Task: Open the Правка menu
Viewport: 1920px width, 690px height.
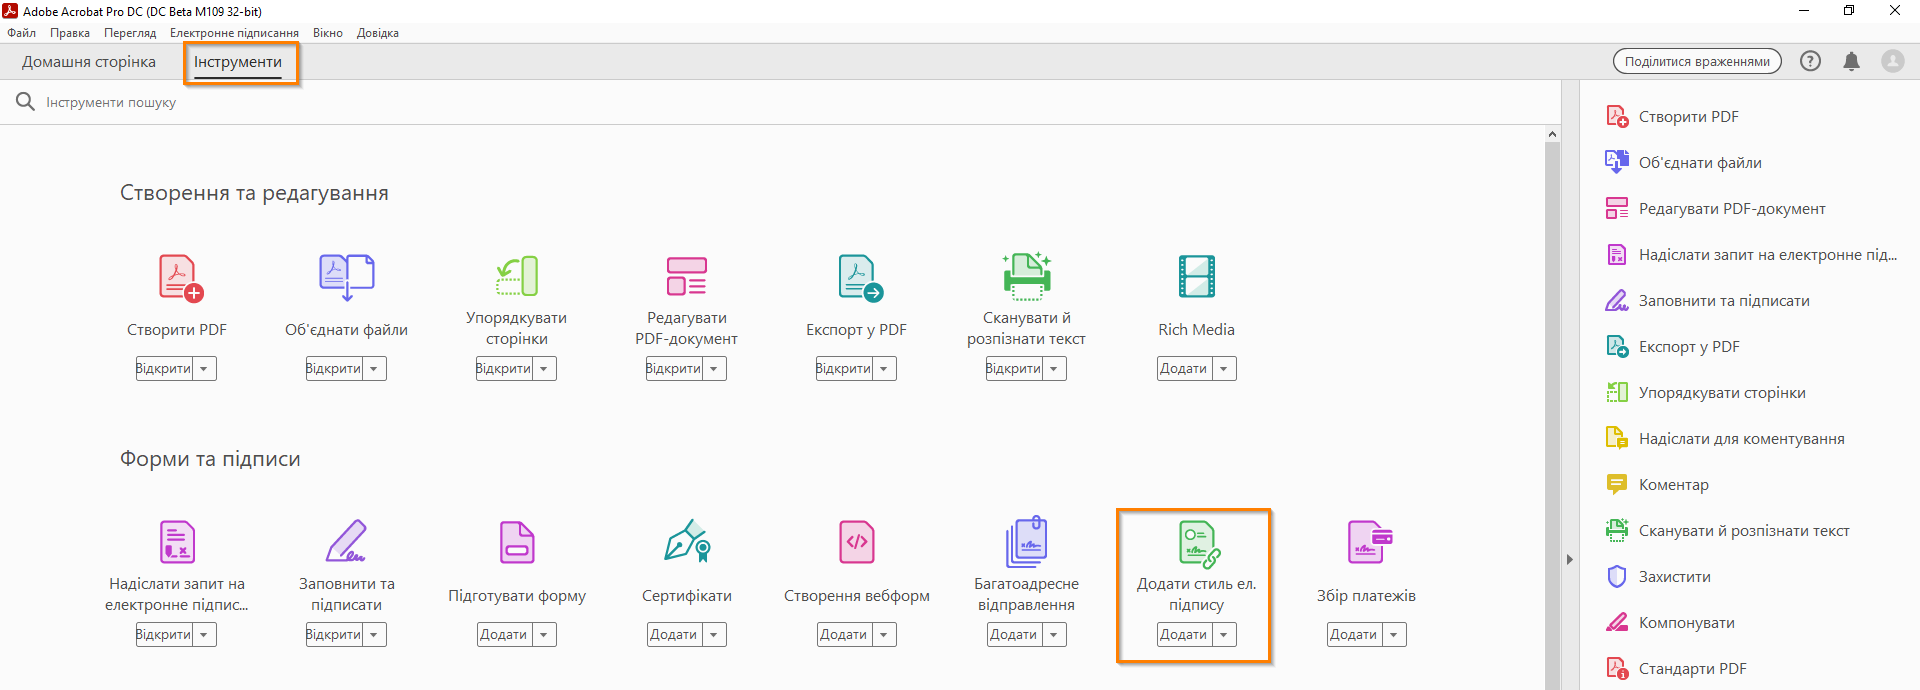Action: (x=70, y=33)
